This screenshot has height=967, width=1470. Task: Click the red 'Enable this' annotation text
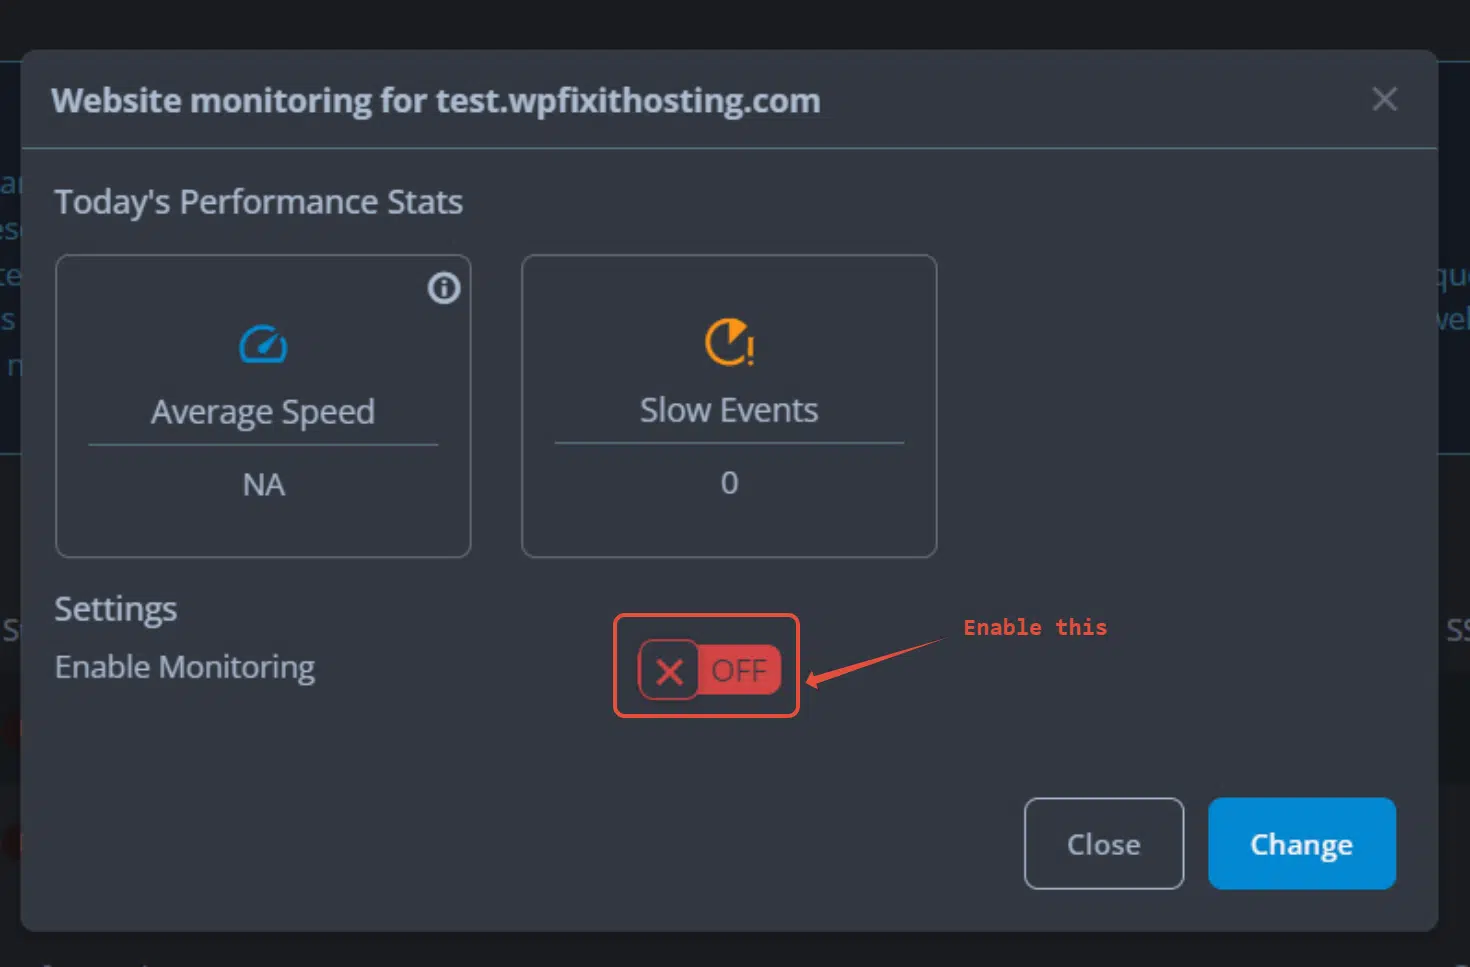coord(1035,627)
